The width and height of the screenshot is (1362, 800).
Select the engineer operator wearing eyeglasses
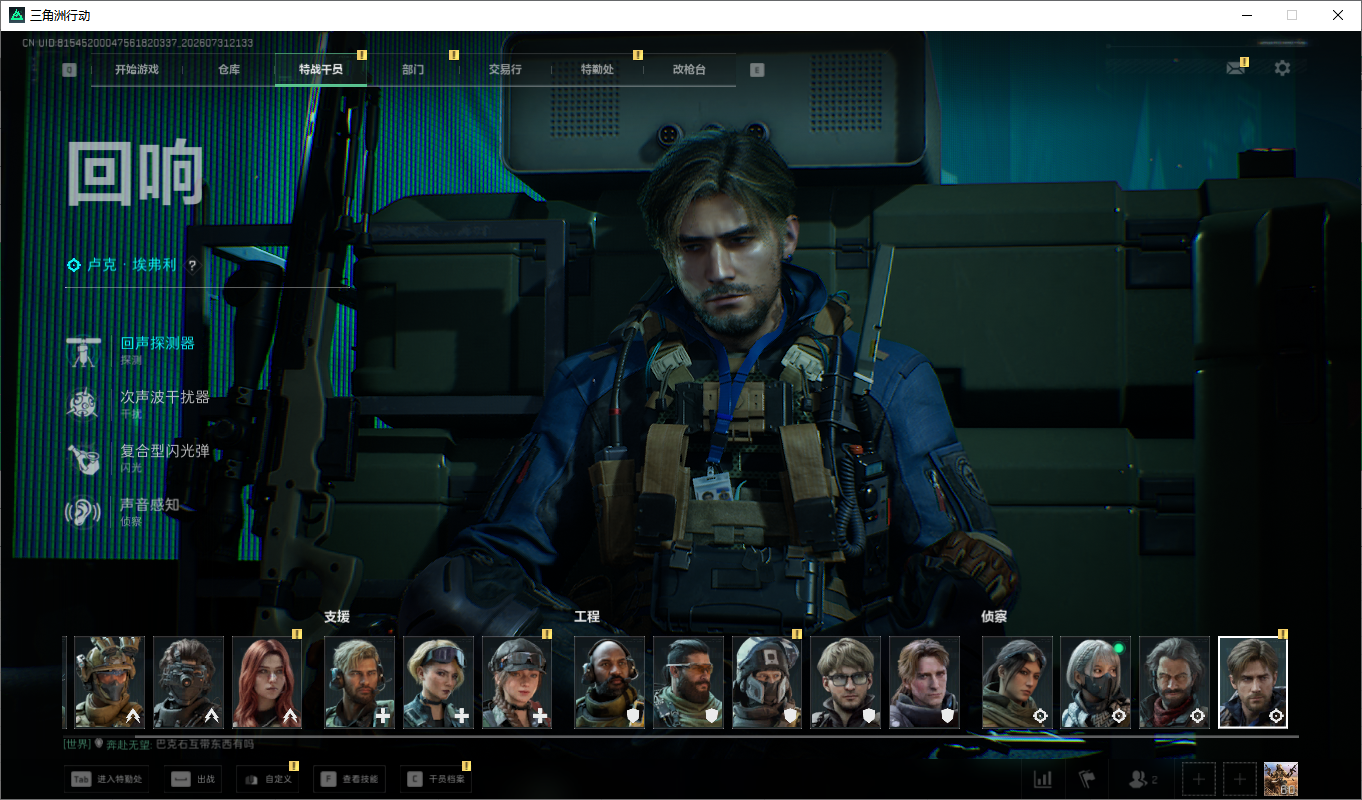point(847,682)
